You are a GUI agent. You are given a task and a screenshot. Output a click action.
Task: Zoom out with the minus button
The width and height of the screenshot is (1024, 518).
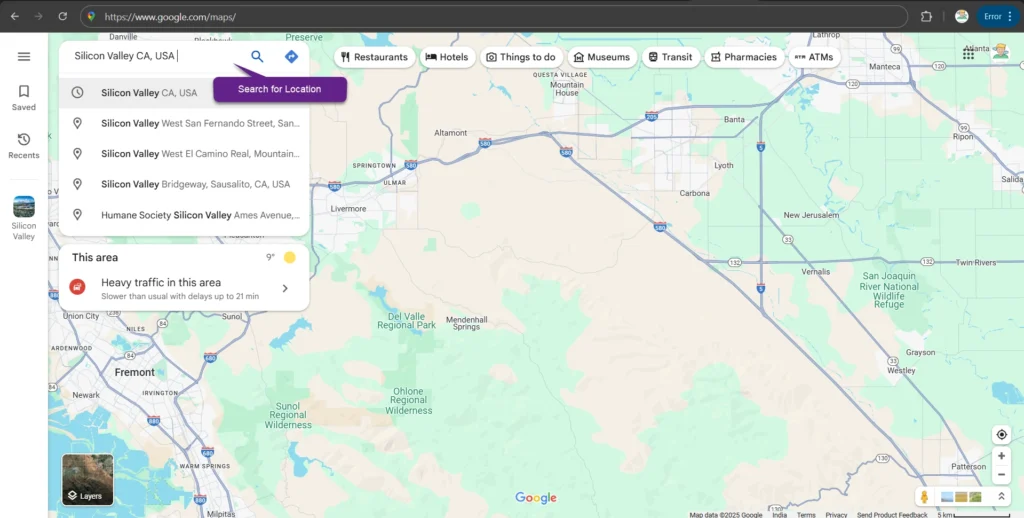click(1001, 475)
